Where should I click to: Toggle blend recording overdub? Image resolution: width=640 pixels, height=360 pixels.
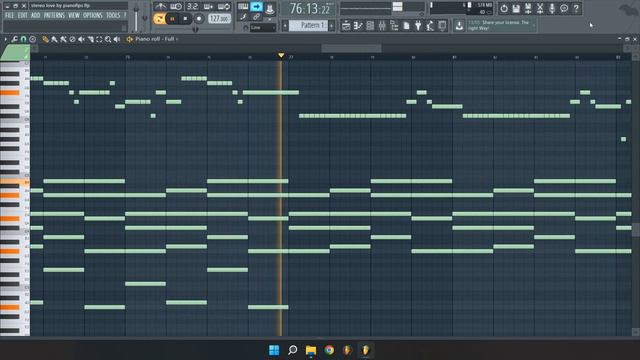tap(208, 6)
